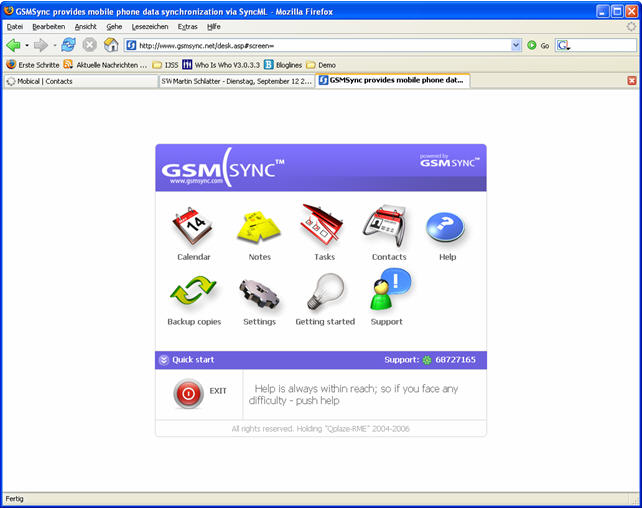642x509 pixels.
Task: Go to the browser home page icon
Action: [111, 45]
